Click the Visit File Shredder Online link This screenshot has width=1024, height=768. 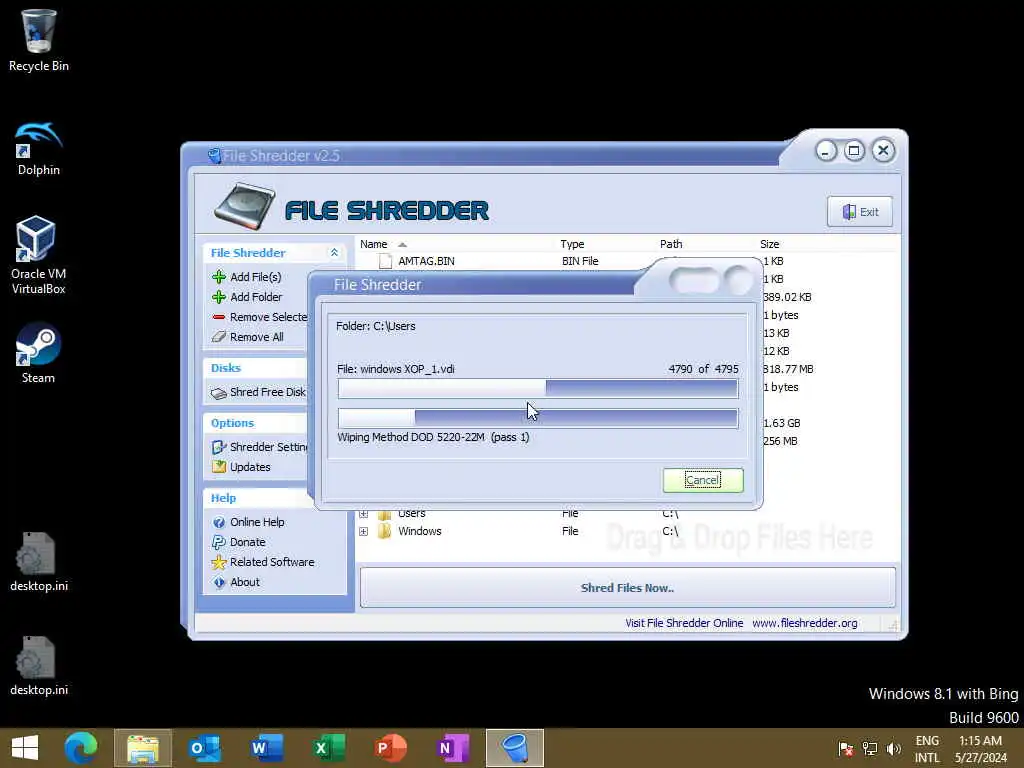click(684, 623)
